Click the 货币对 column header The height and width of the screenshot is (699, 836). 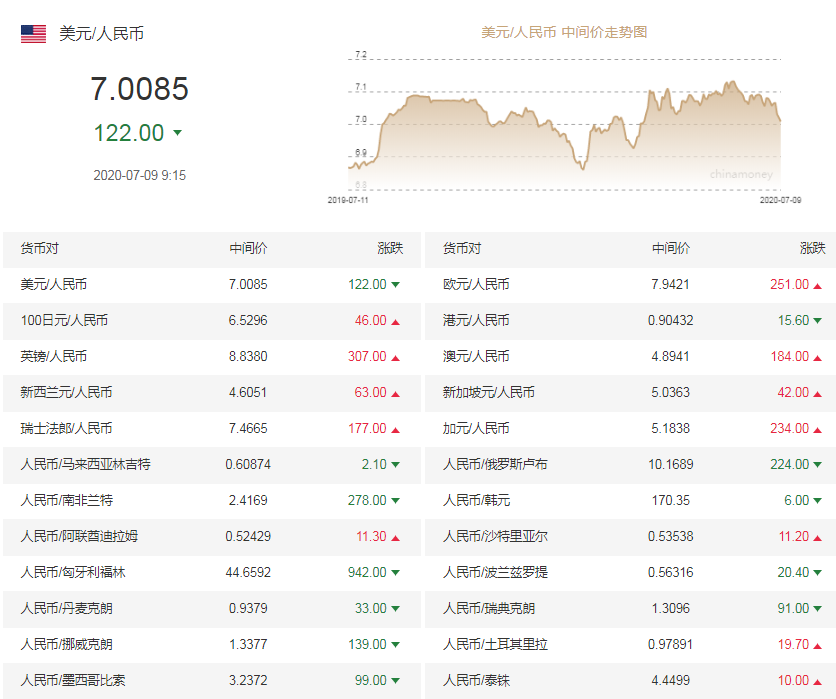(x=38, y=249)
